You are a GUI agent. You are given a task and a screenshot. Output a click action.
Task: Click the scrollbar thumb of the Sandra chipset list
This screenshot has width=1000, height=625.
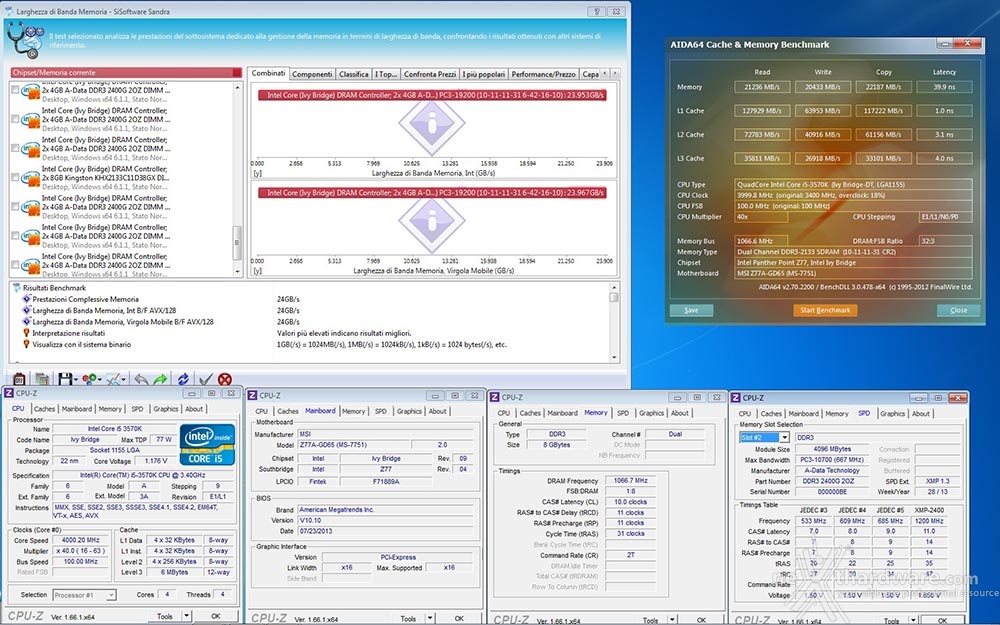pos(237,242)
